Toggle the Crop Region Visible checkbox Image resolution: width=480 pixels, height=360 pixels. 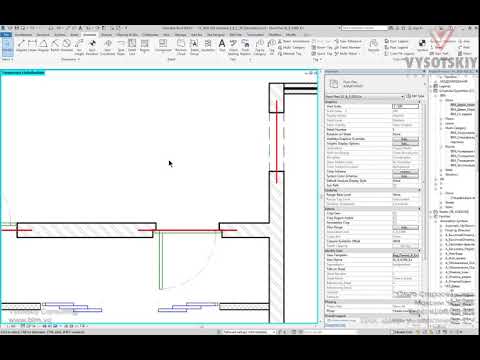pos(395,218)
